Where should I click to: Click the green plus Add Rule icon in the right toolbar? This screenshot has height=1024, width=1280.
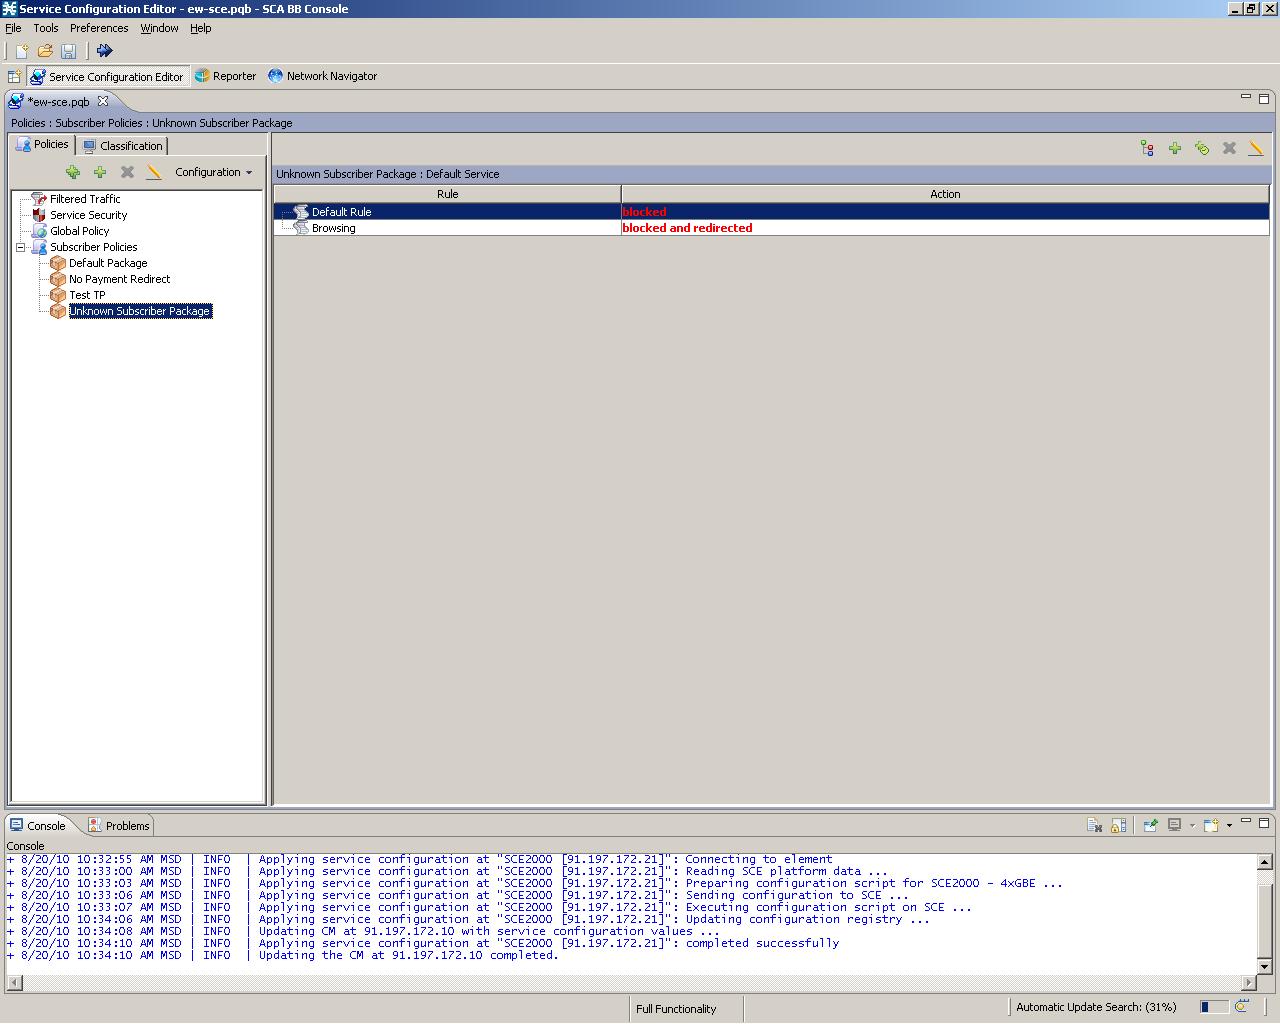coord(1175,148)
